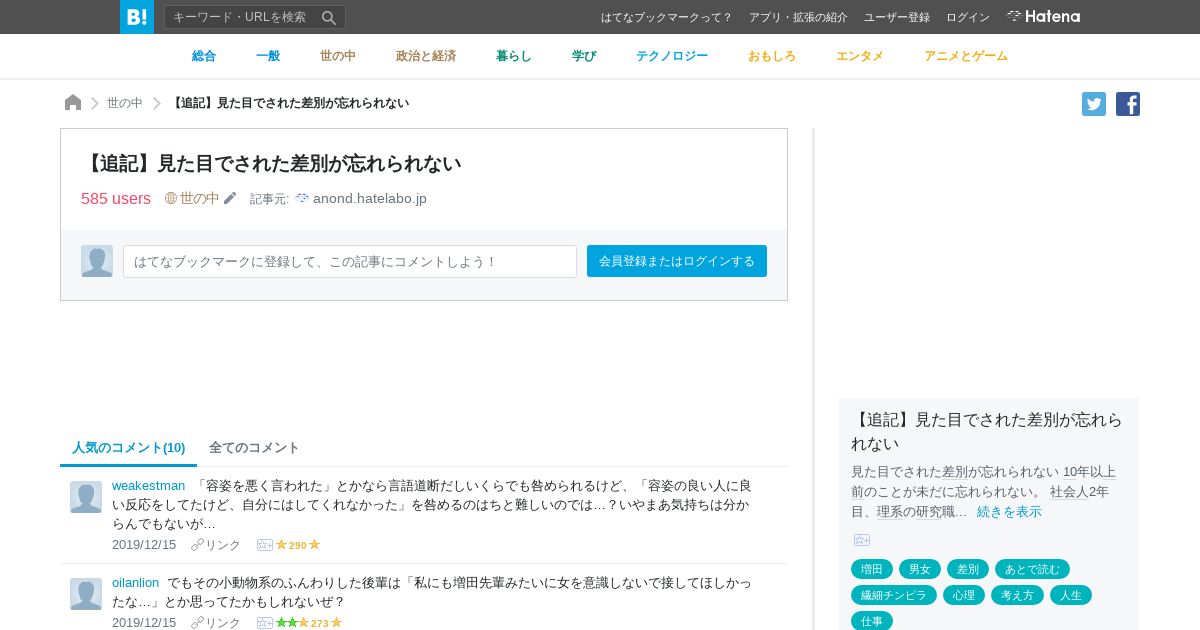Select the 考え方 tag
The image size is (1200, 630).
pos(1017,595)
